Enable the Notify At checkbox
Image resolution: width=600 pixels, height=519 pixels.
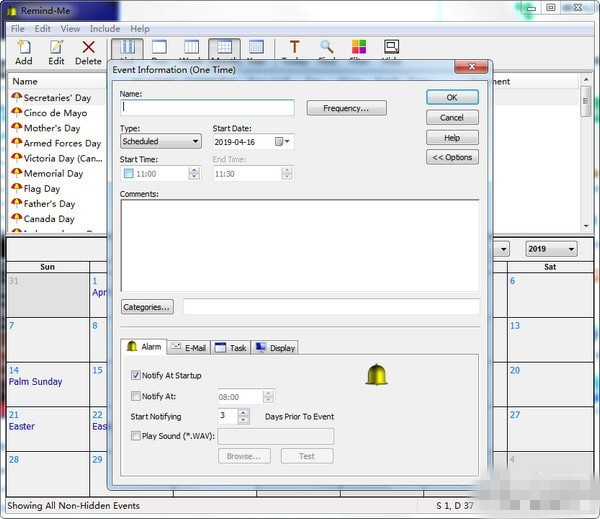[x=136, y=397]
